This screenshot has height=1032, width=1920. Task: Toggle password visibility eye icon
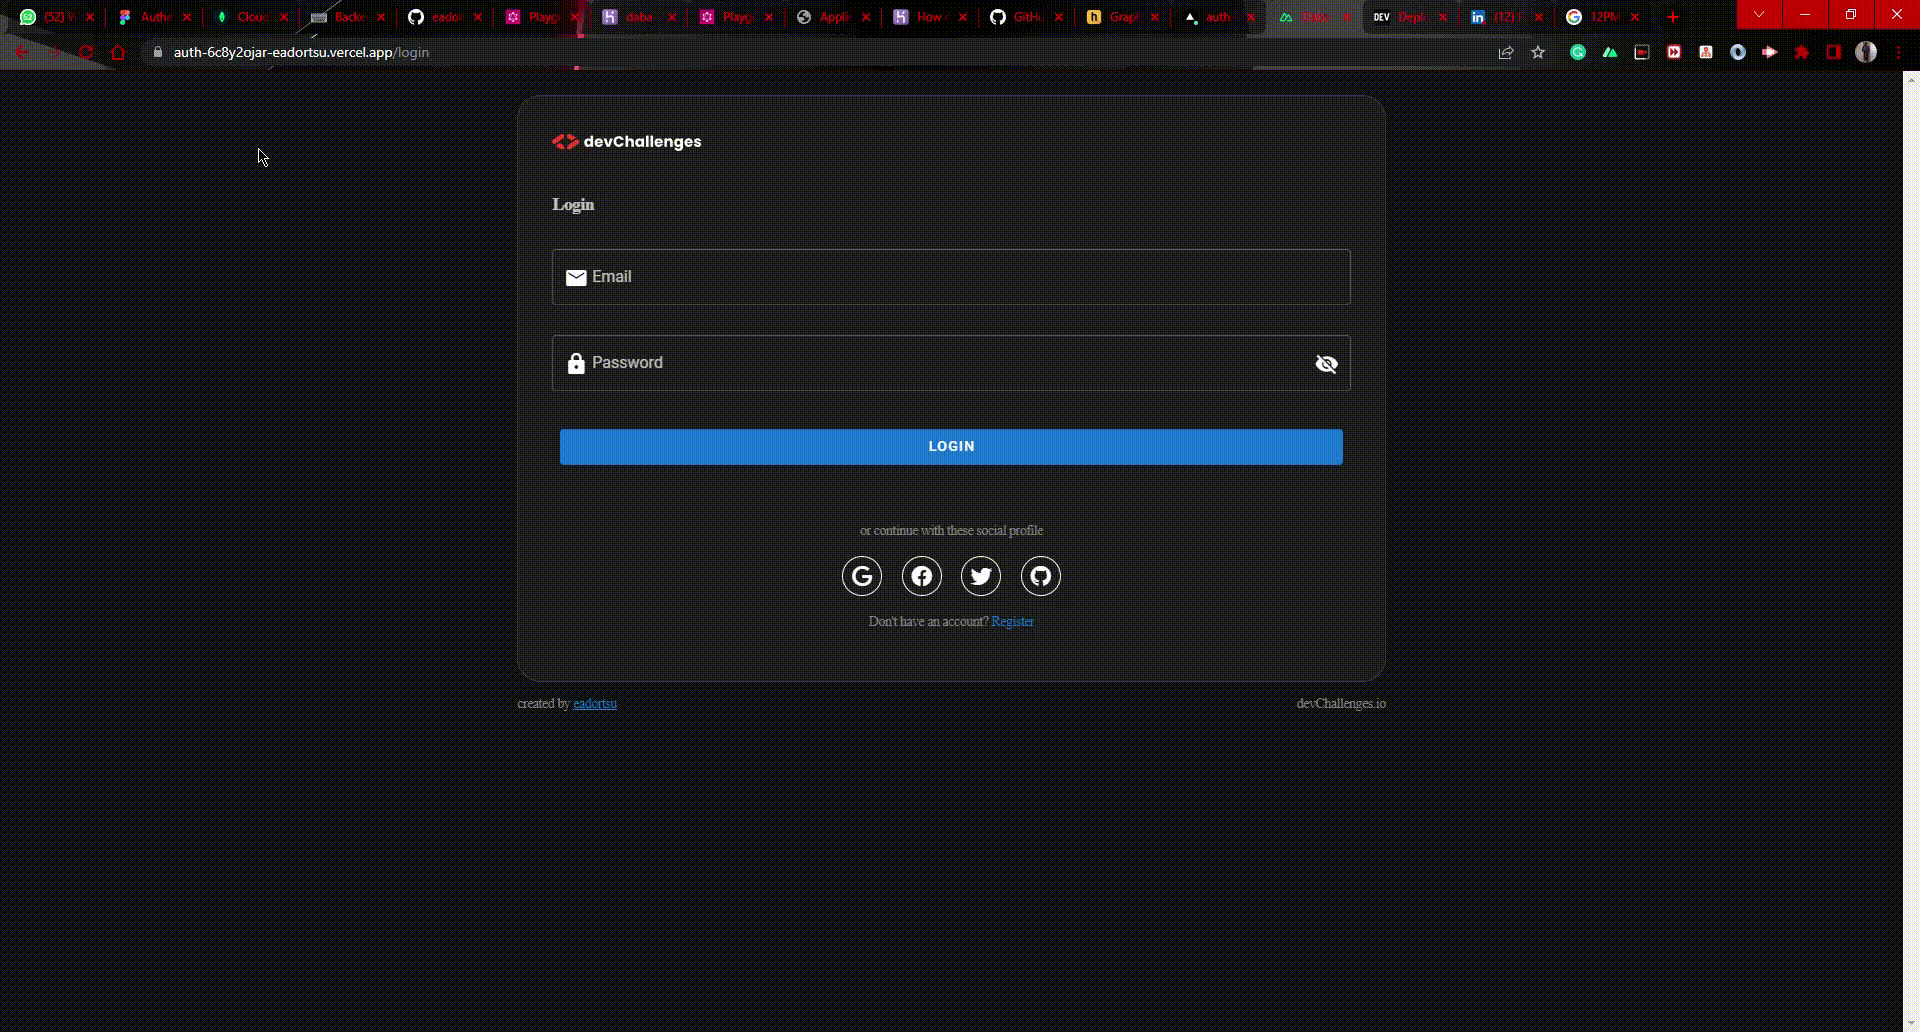1326,364
